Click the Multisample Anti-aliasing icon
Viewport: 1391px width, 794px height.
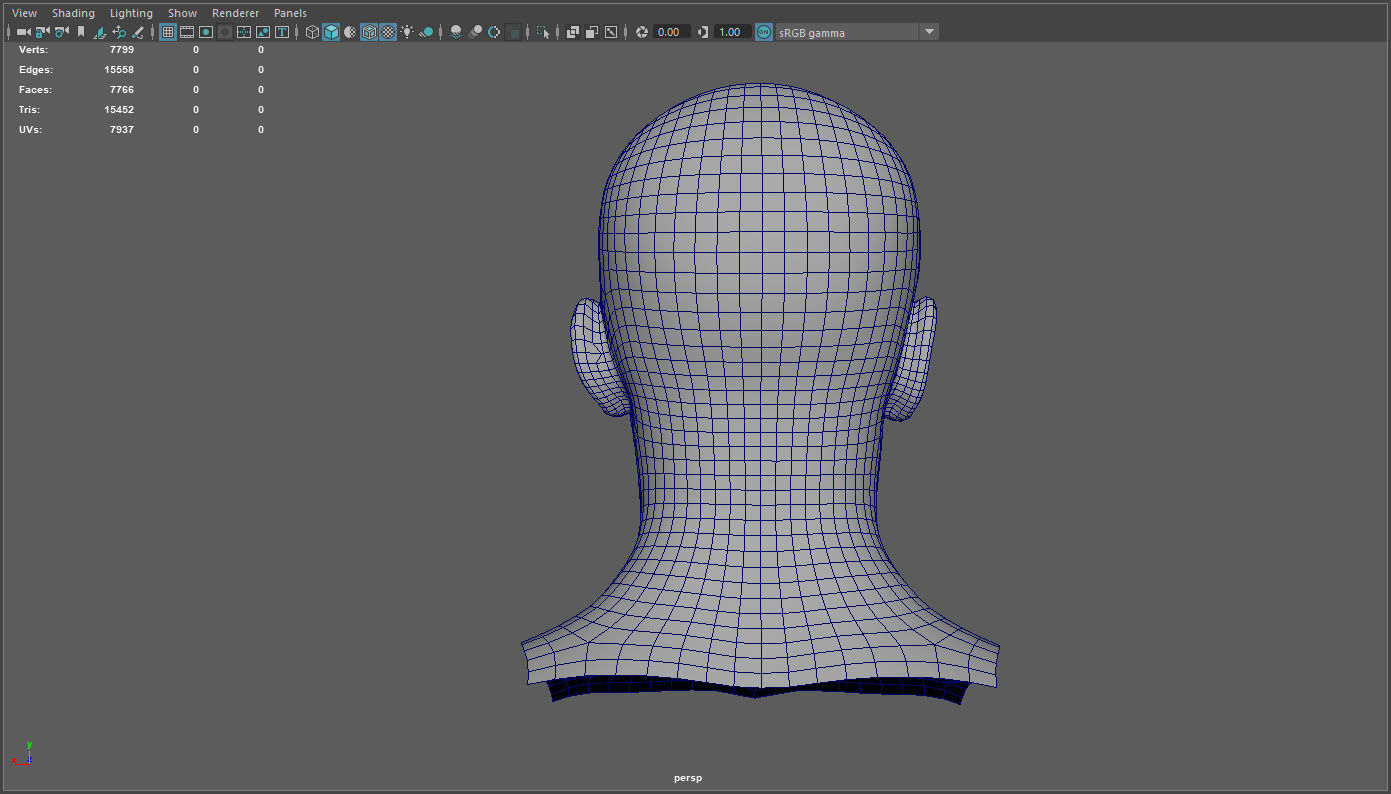pos(494,32)
